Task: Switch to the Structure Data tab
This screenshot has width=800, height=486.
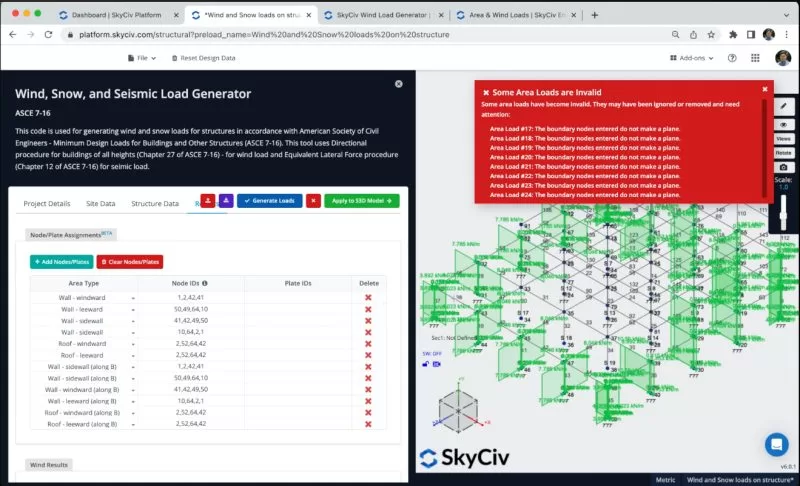Action: click(x=155, y=203)
